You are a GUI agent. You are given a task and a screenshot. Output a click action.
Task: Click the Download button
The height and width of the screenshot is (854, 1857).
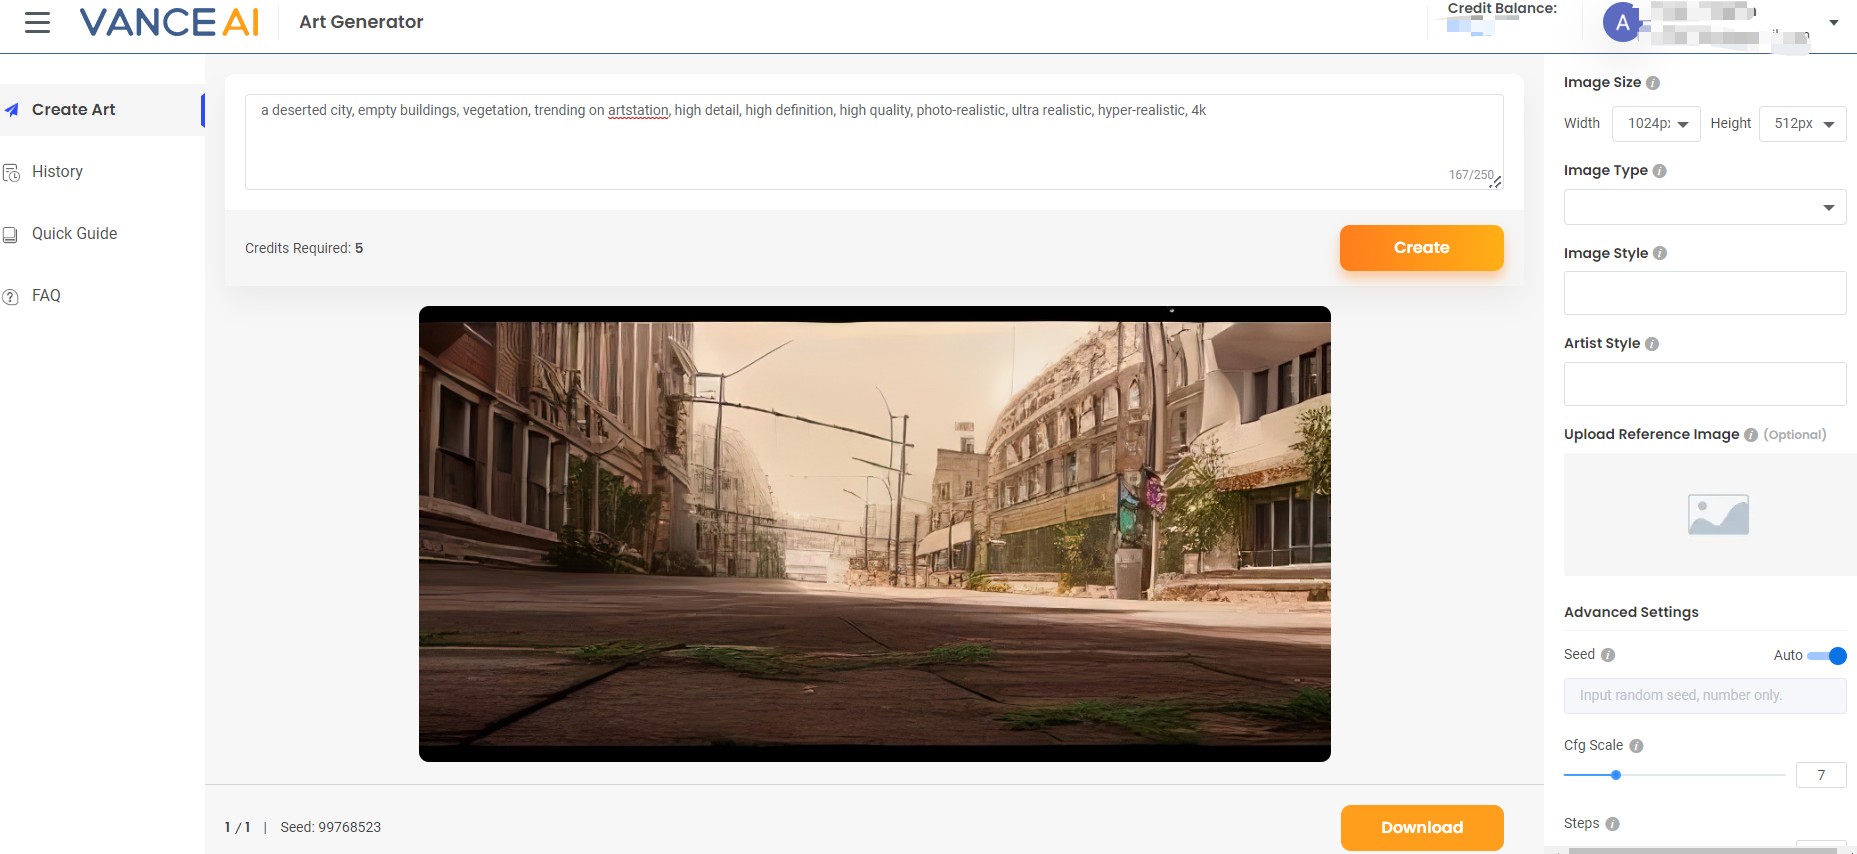click(x=1422, y=828)
